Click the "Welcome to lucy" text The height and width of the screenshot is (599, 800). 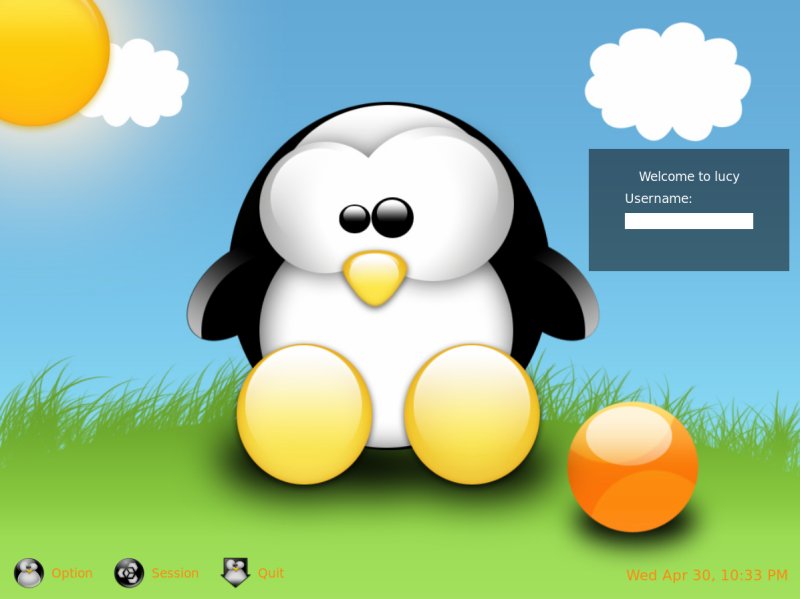689,177
